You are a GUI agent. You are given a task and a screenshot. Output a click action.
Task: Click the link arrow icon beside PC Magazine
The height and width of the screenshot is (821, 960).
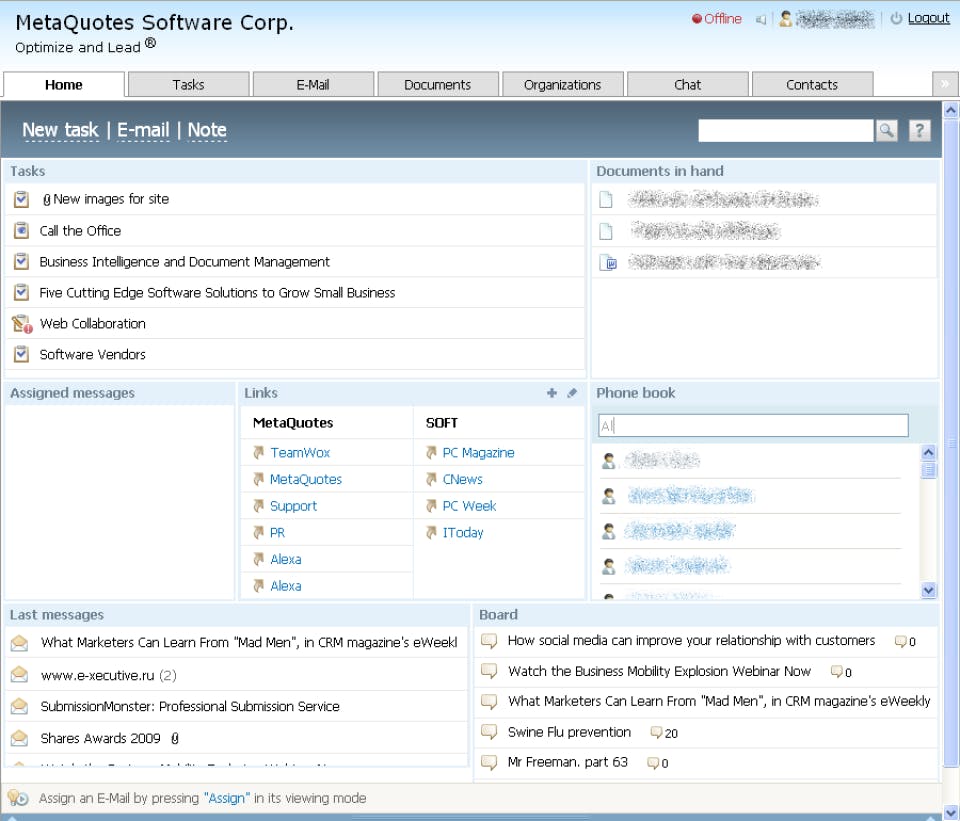coord(431,453)
